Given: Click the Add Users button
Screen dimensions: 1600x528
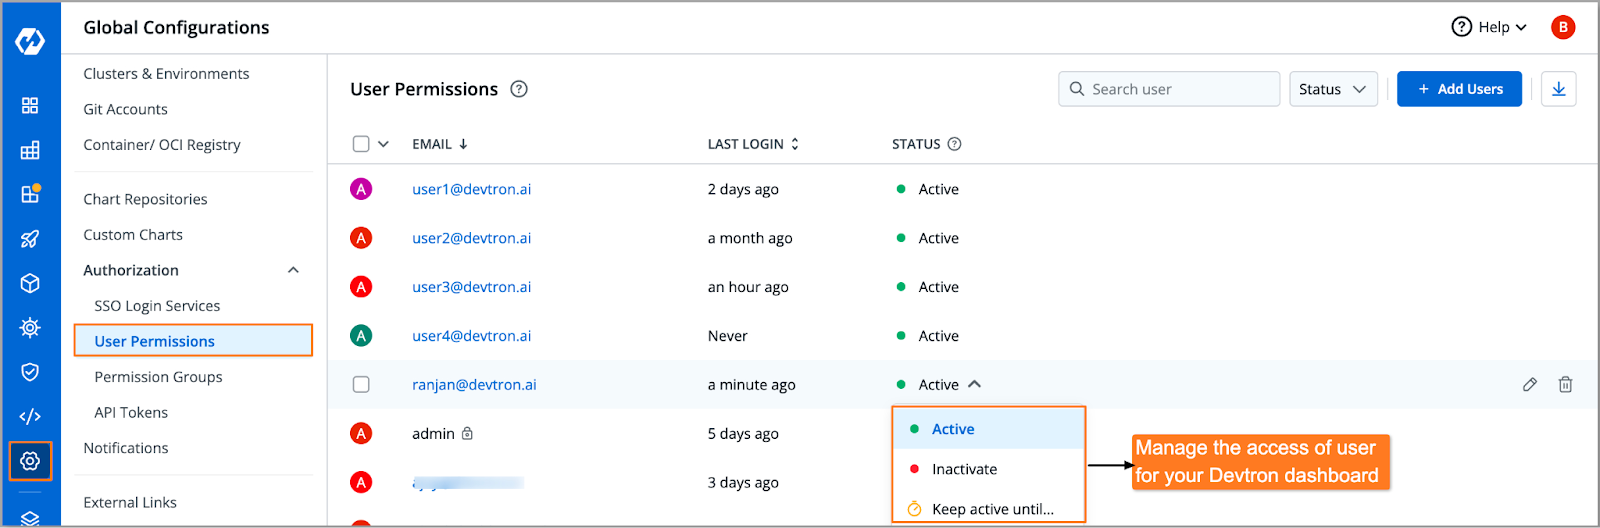Looking at the screenshot, I should (1459, 89).
